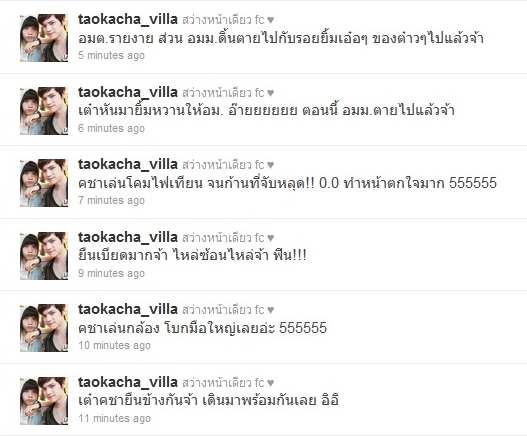Click taokacha_villa username on the 7 minutes tweet

click(128, 164)
